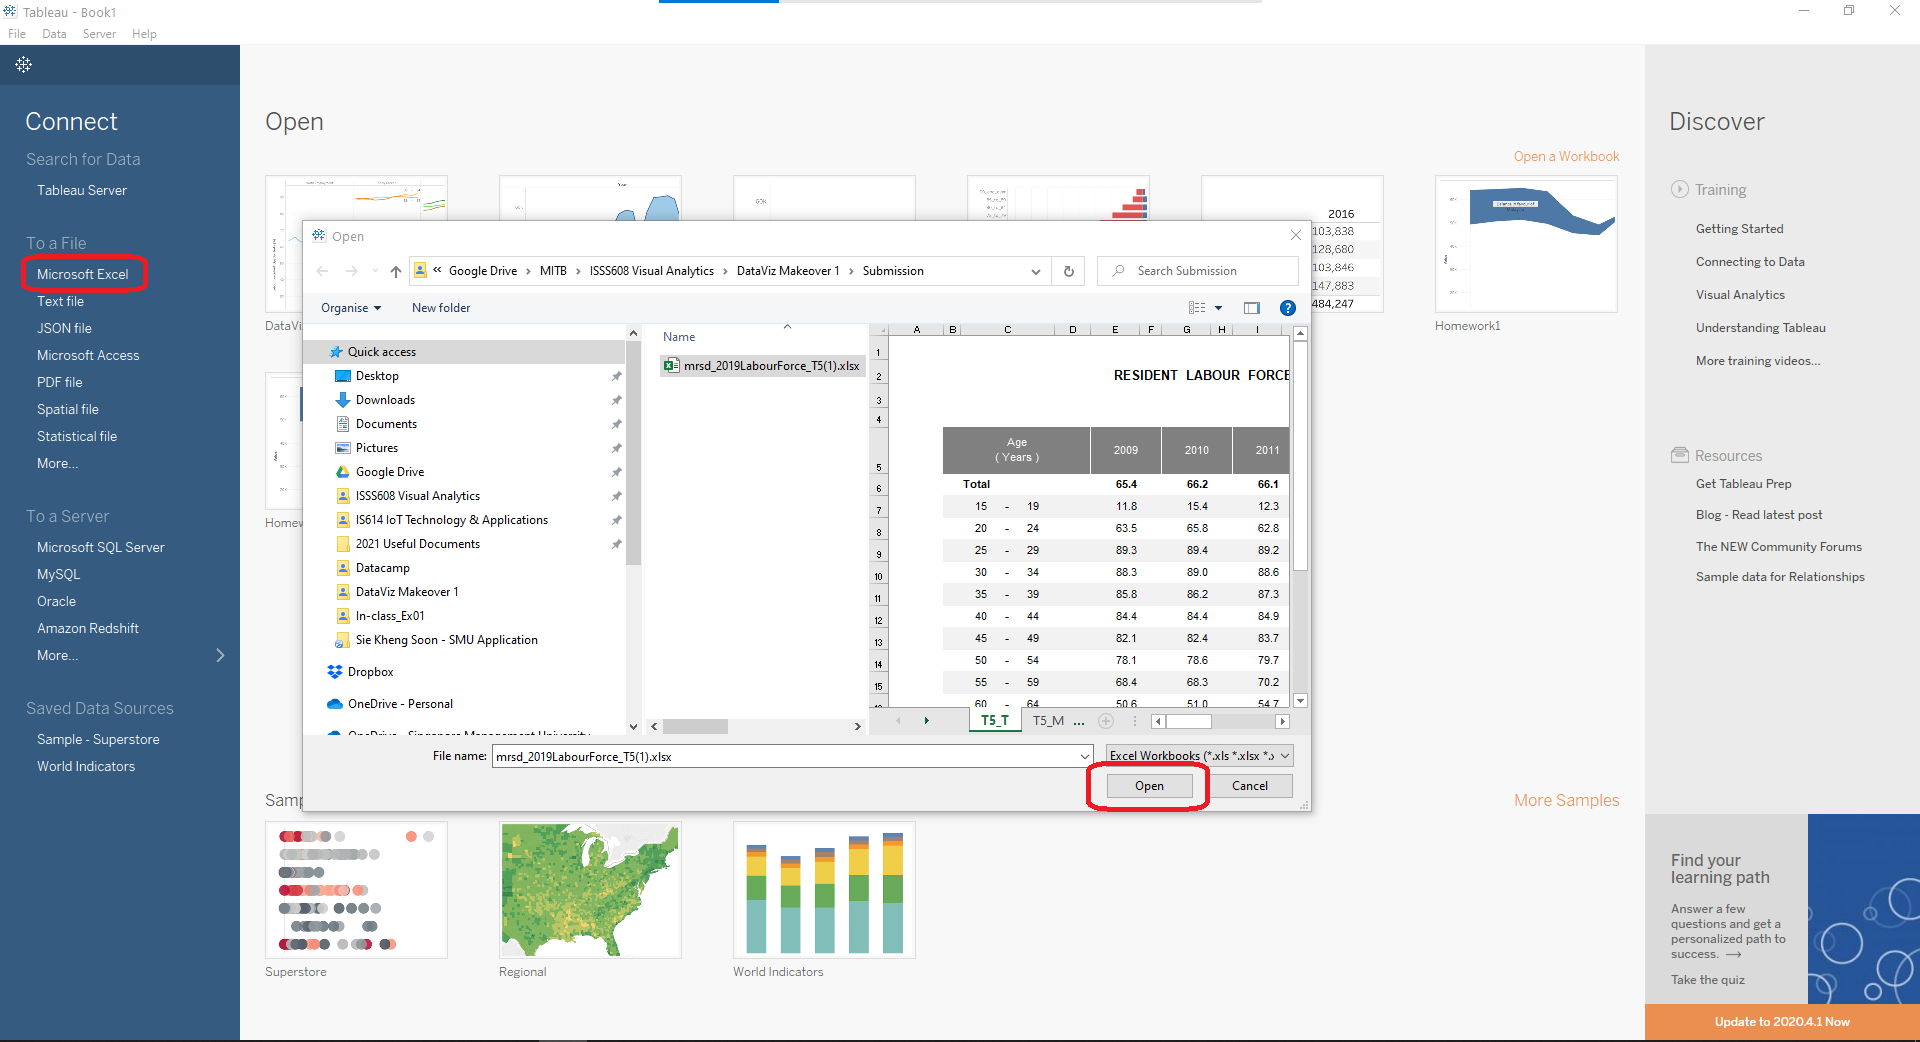Unpin Documents from Quick access

click(616, 423)
